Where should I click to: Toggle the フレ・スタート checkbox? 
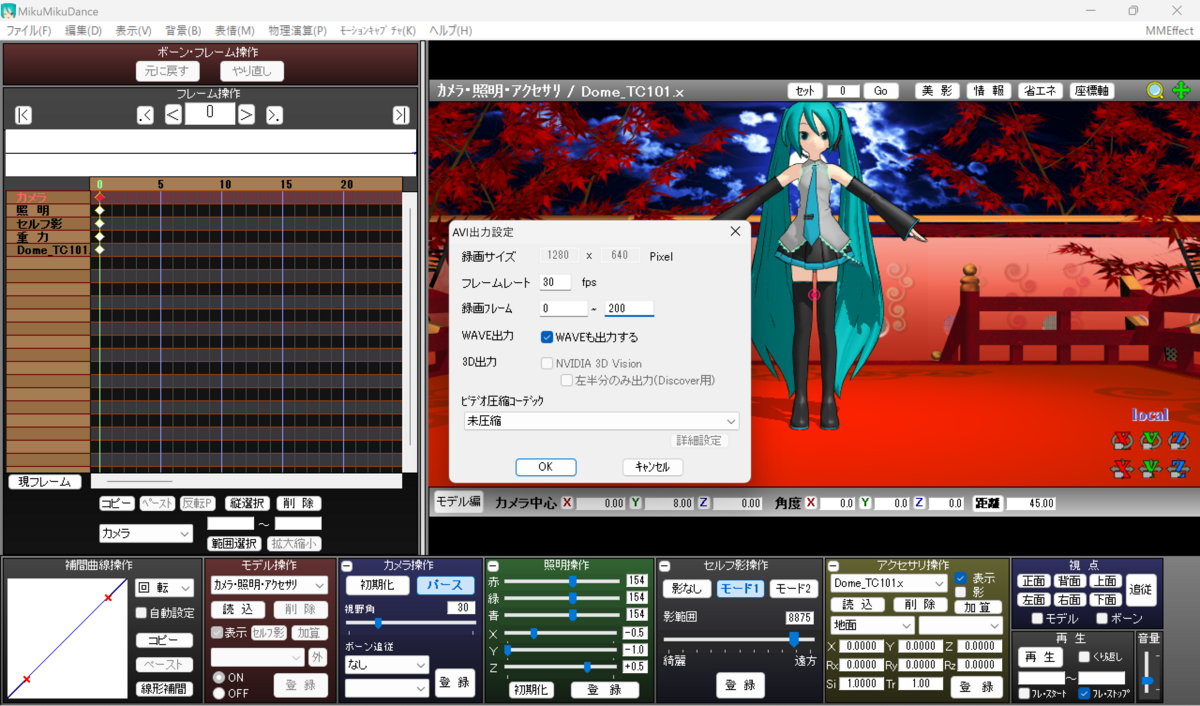pyautogui.click(x=1024, y=693)
